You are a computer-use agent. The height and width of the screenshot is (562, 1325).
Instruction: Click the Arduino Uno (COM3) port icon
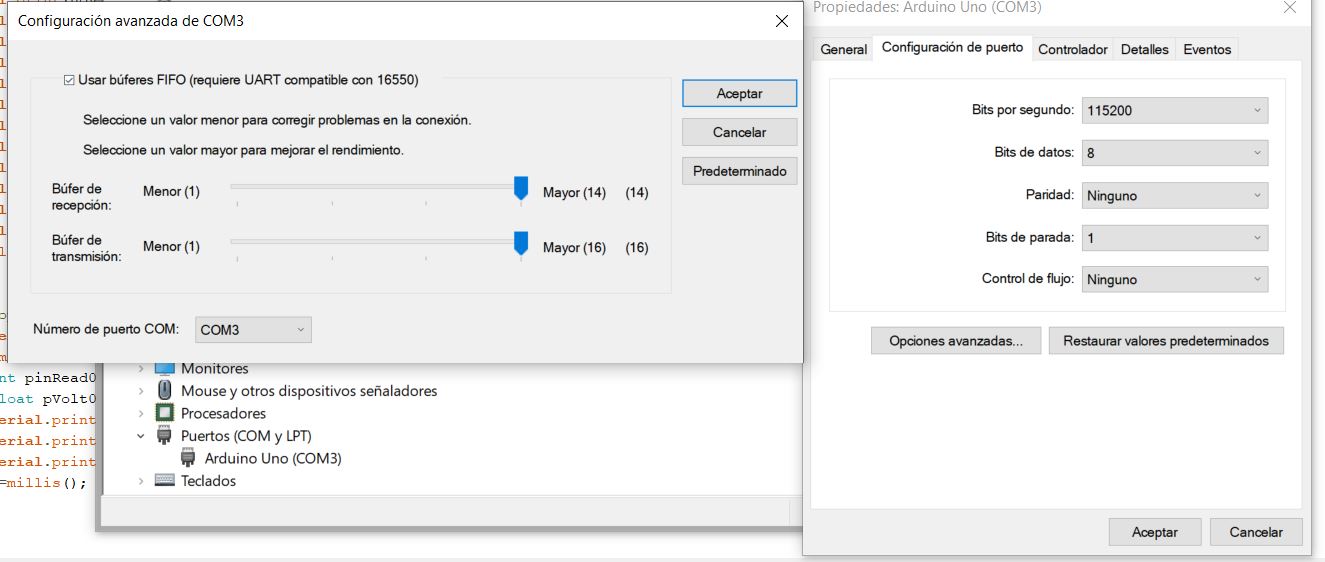point(188,458)
